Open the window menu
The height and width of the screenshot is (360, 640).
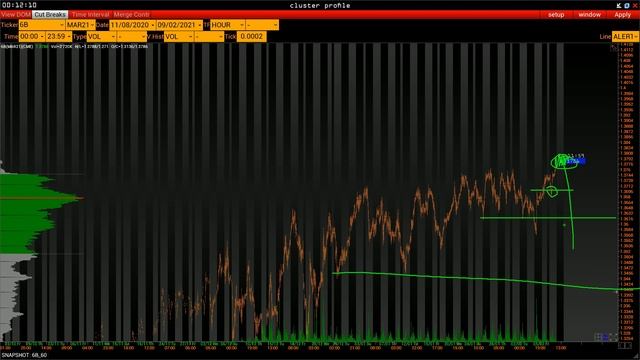tap(589, 15)
